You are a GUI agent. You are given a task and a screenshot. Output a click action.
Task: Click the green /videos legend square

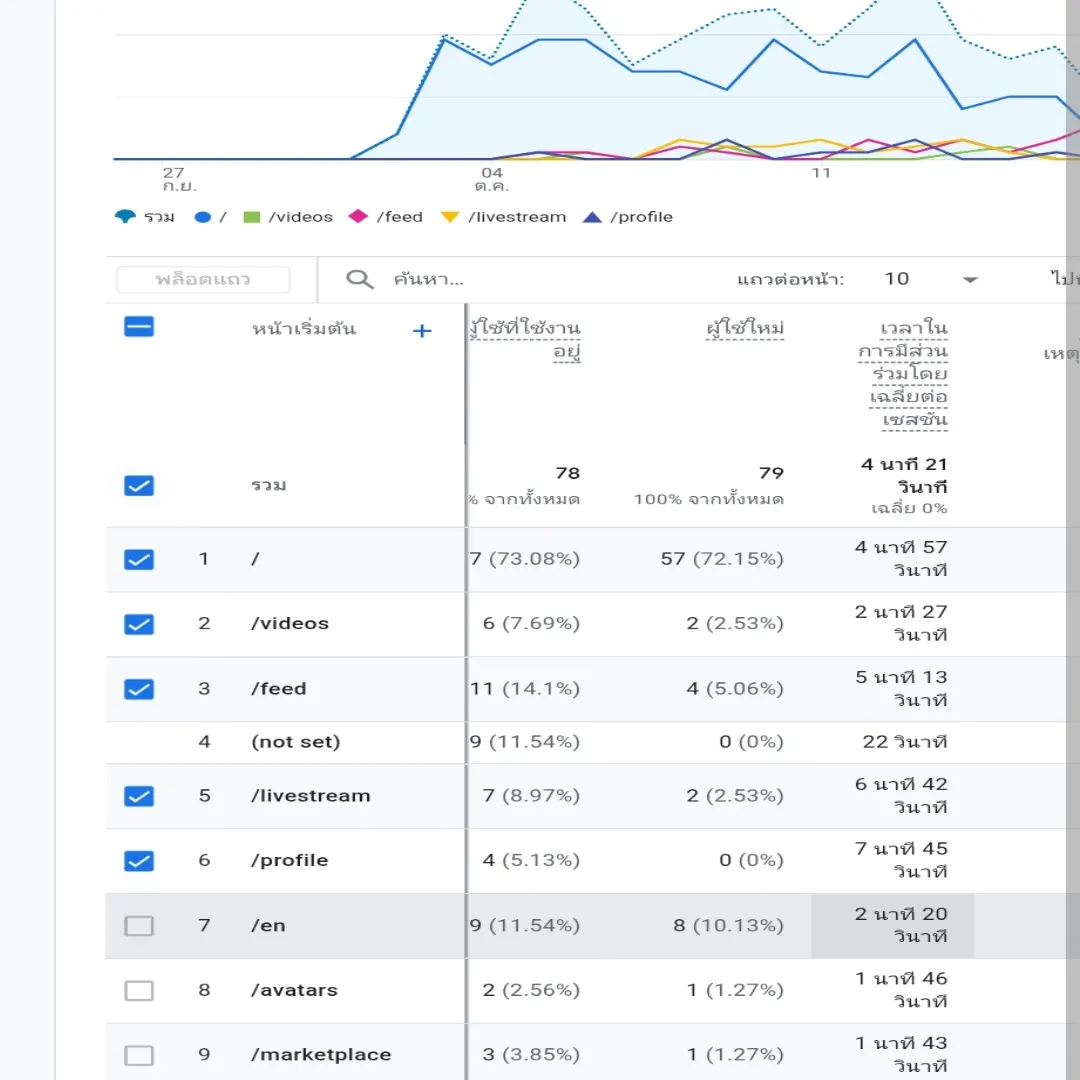point(252,217)
